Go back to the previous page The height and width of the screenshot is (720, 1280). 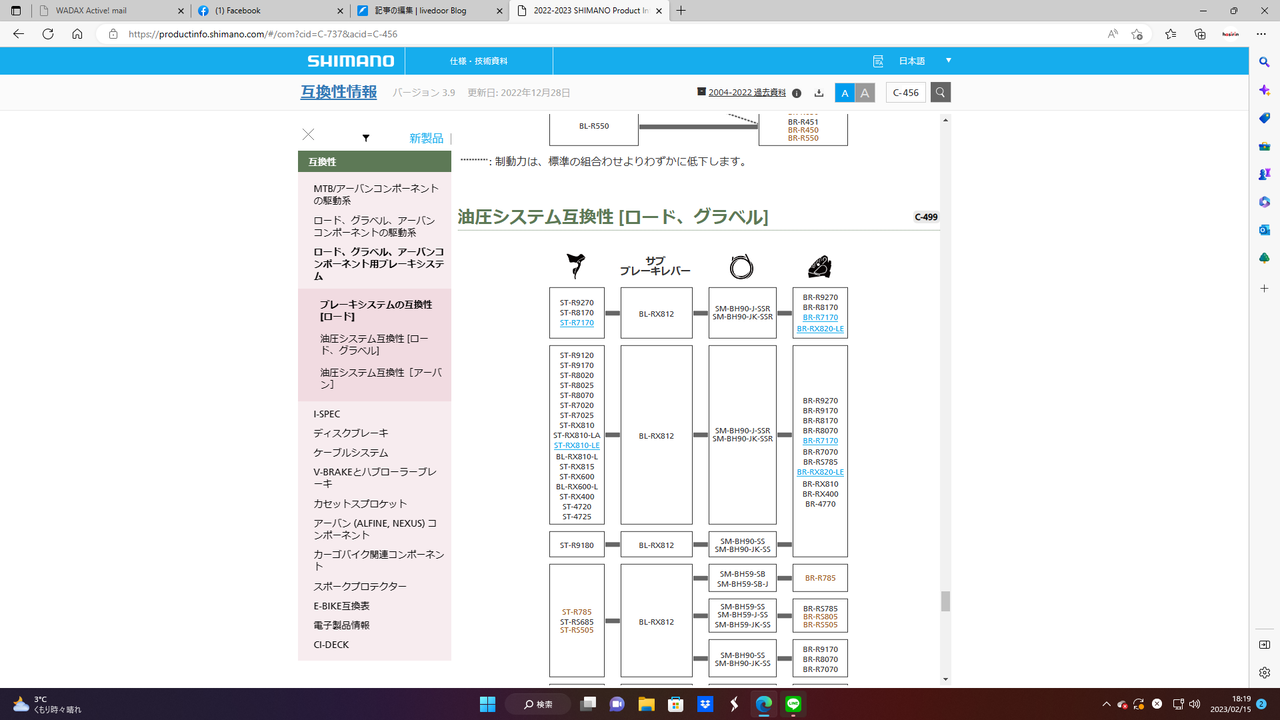tap(19, 33)
